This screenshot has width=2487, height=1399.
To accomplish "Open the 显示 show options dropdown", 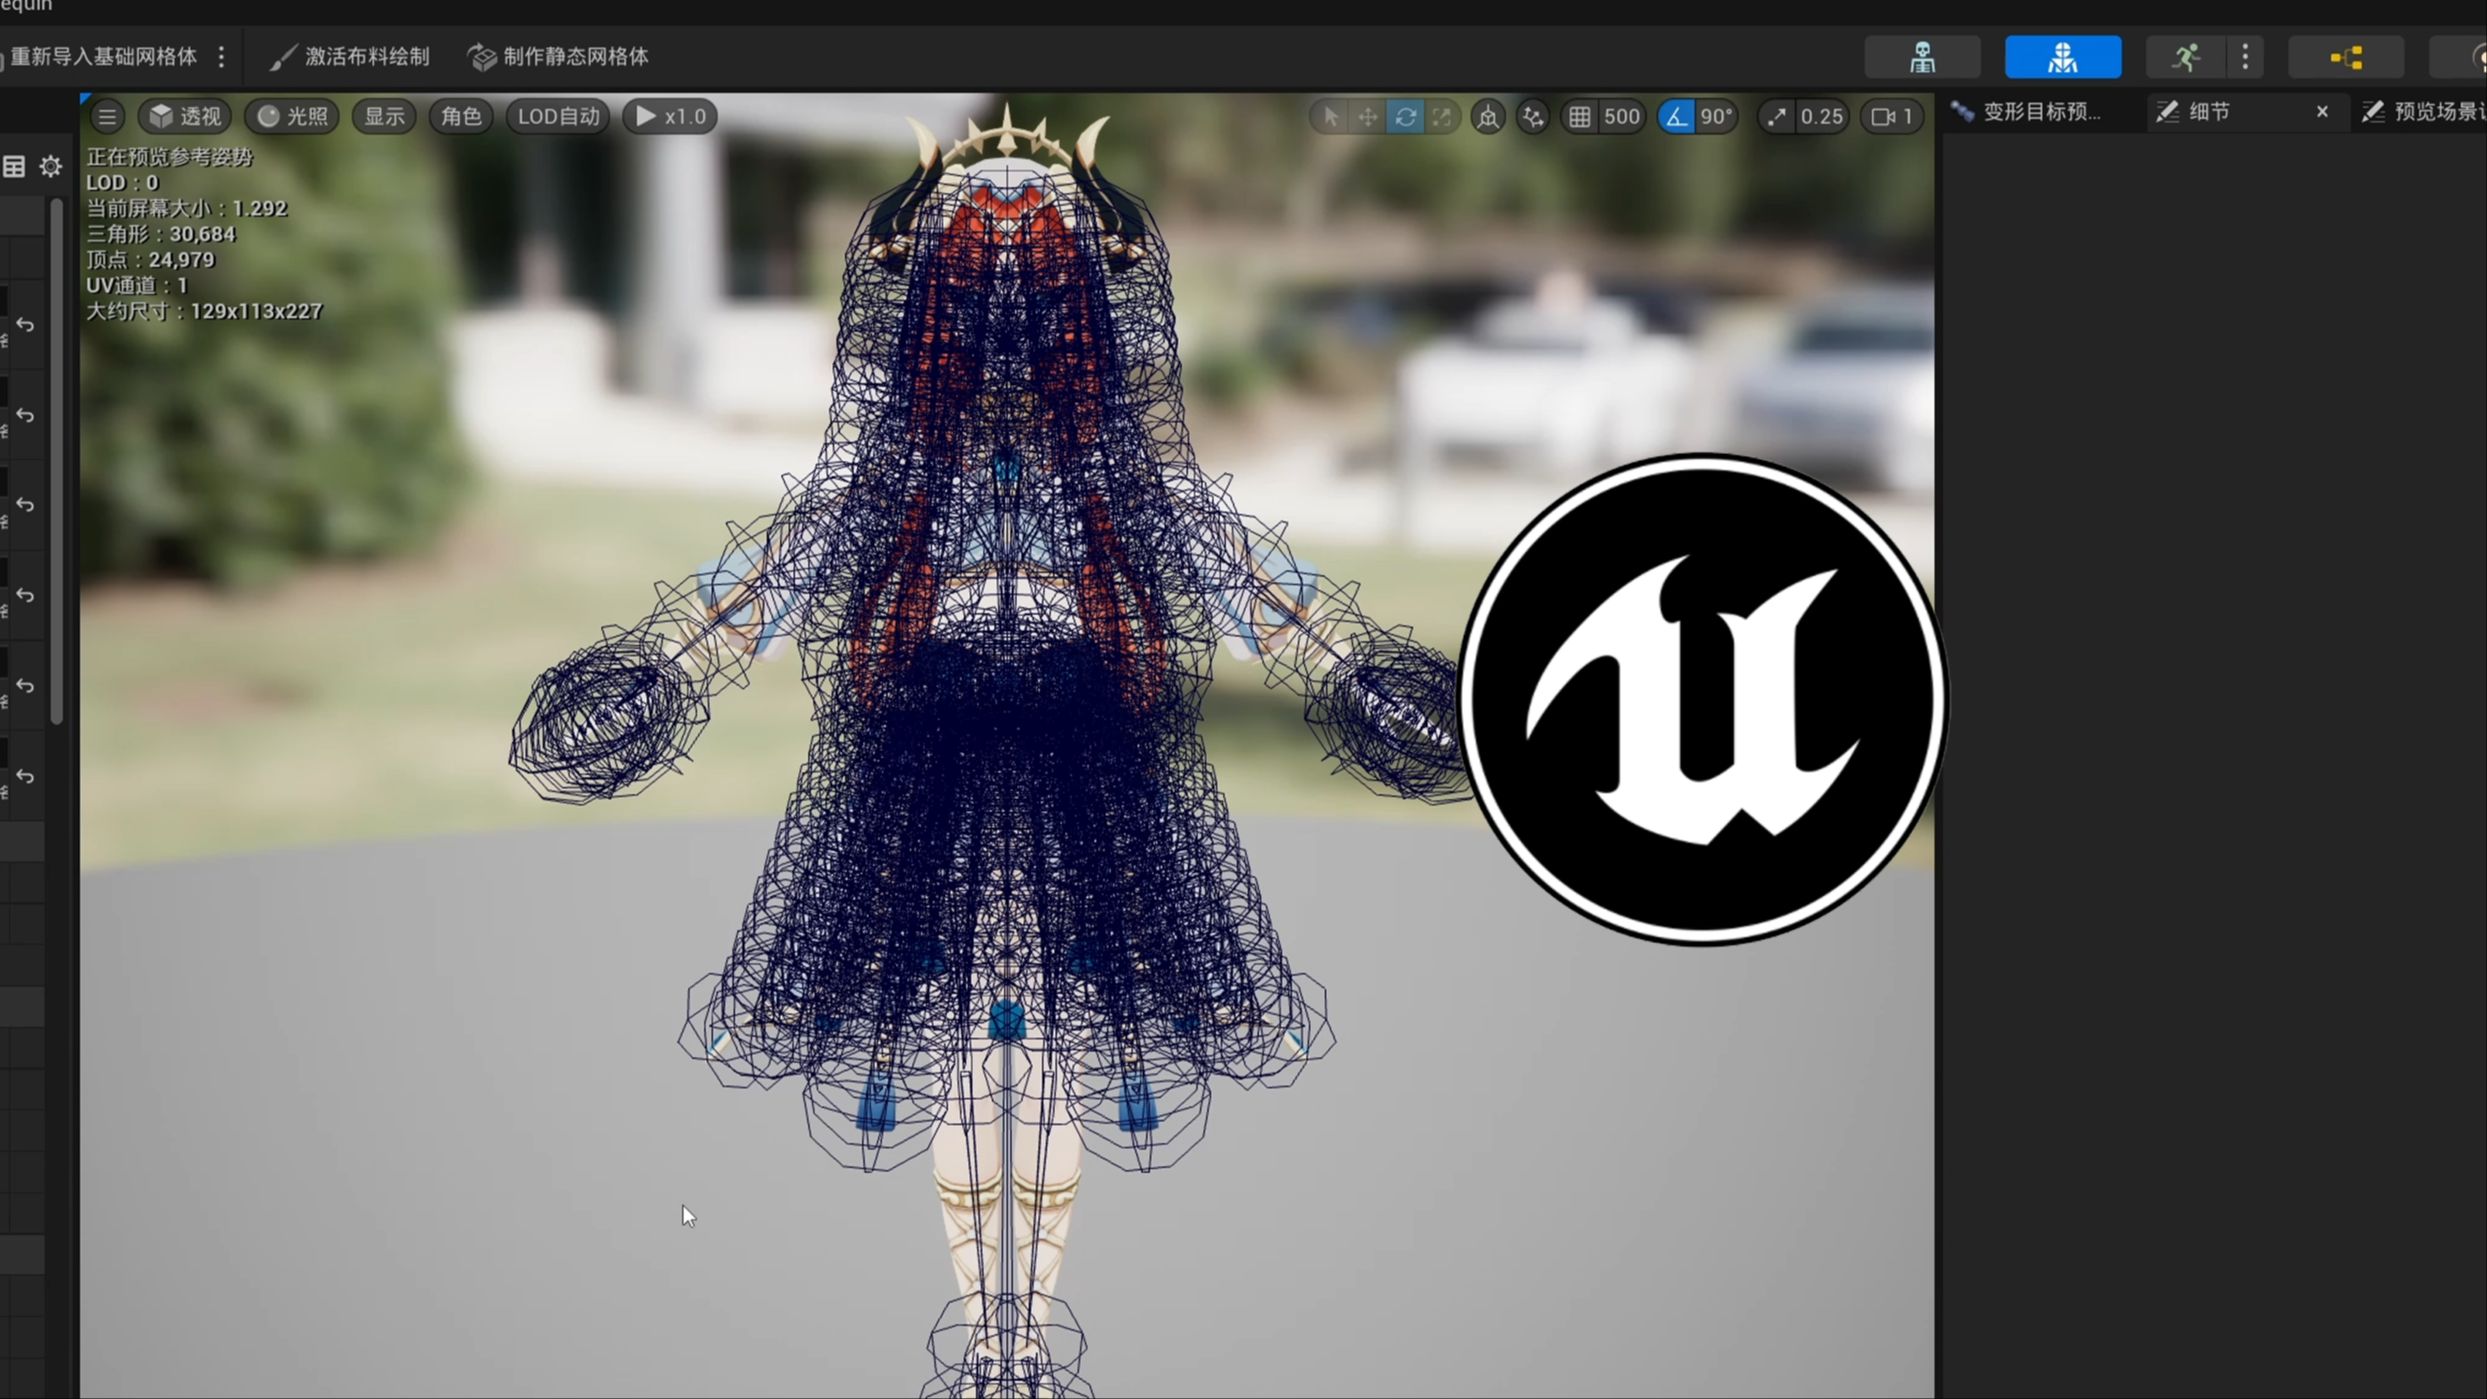I will click(384, 117).
